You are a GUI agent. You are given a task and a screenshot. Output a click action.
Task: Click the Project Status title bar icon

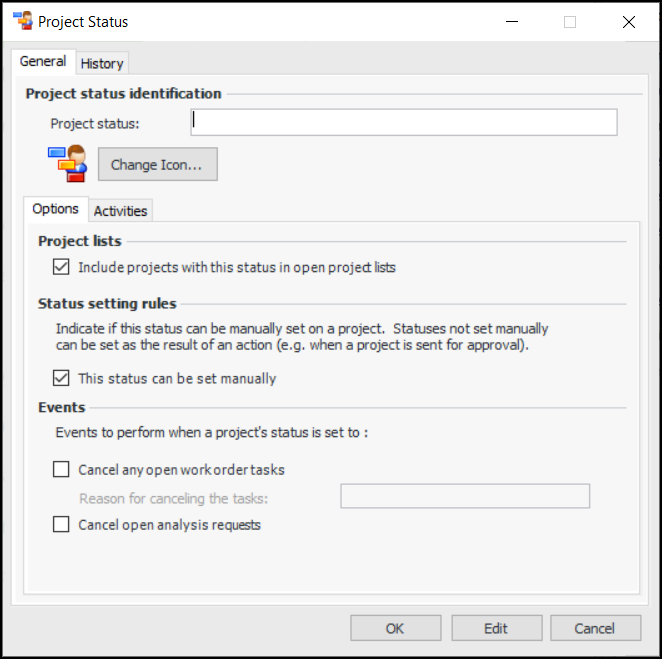[x=21, y=21]
